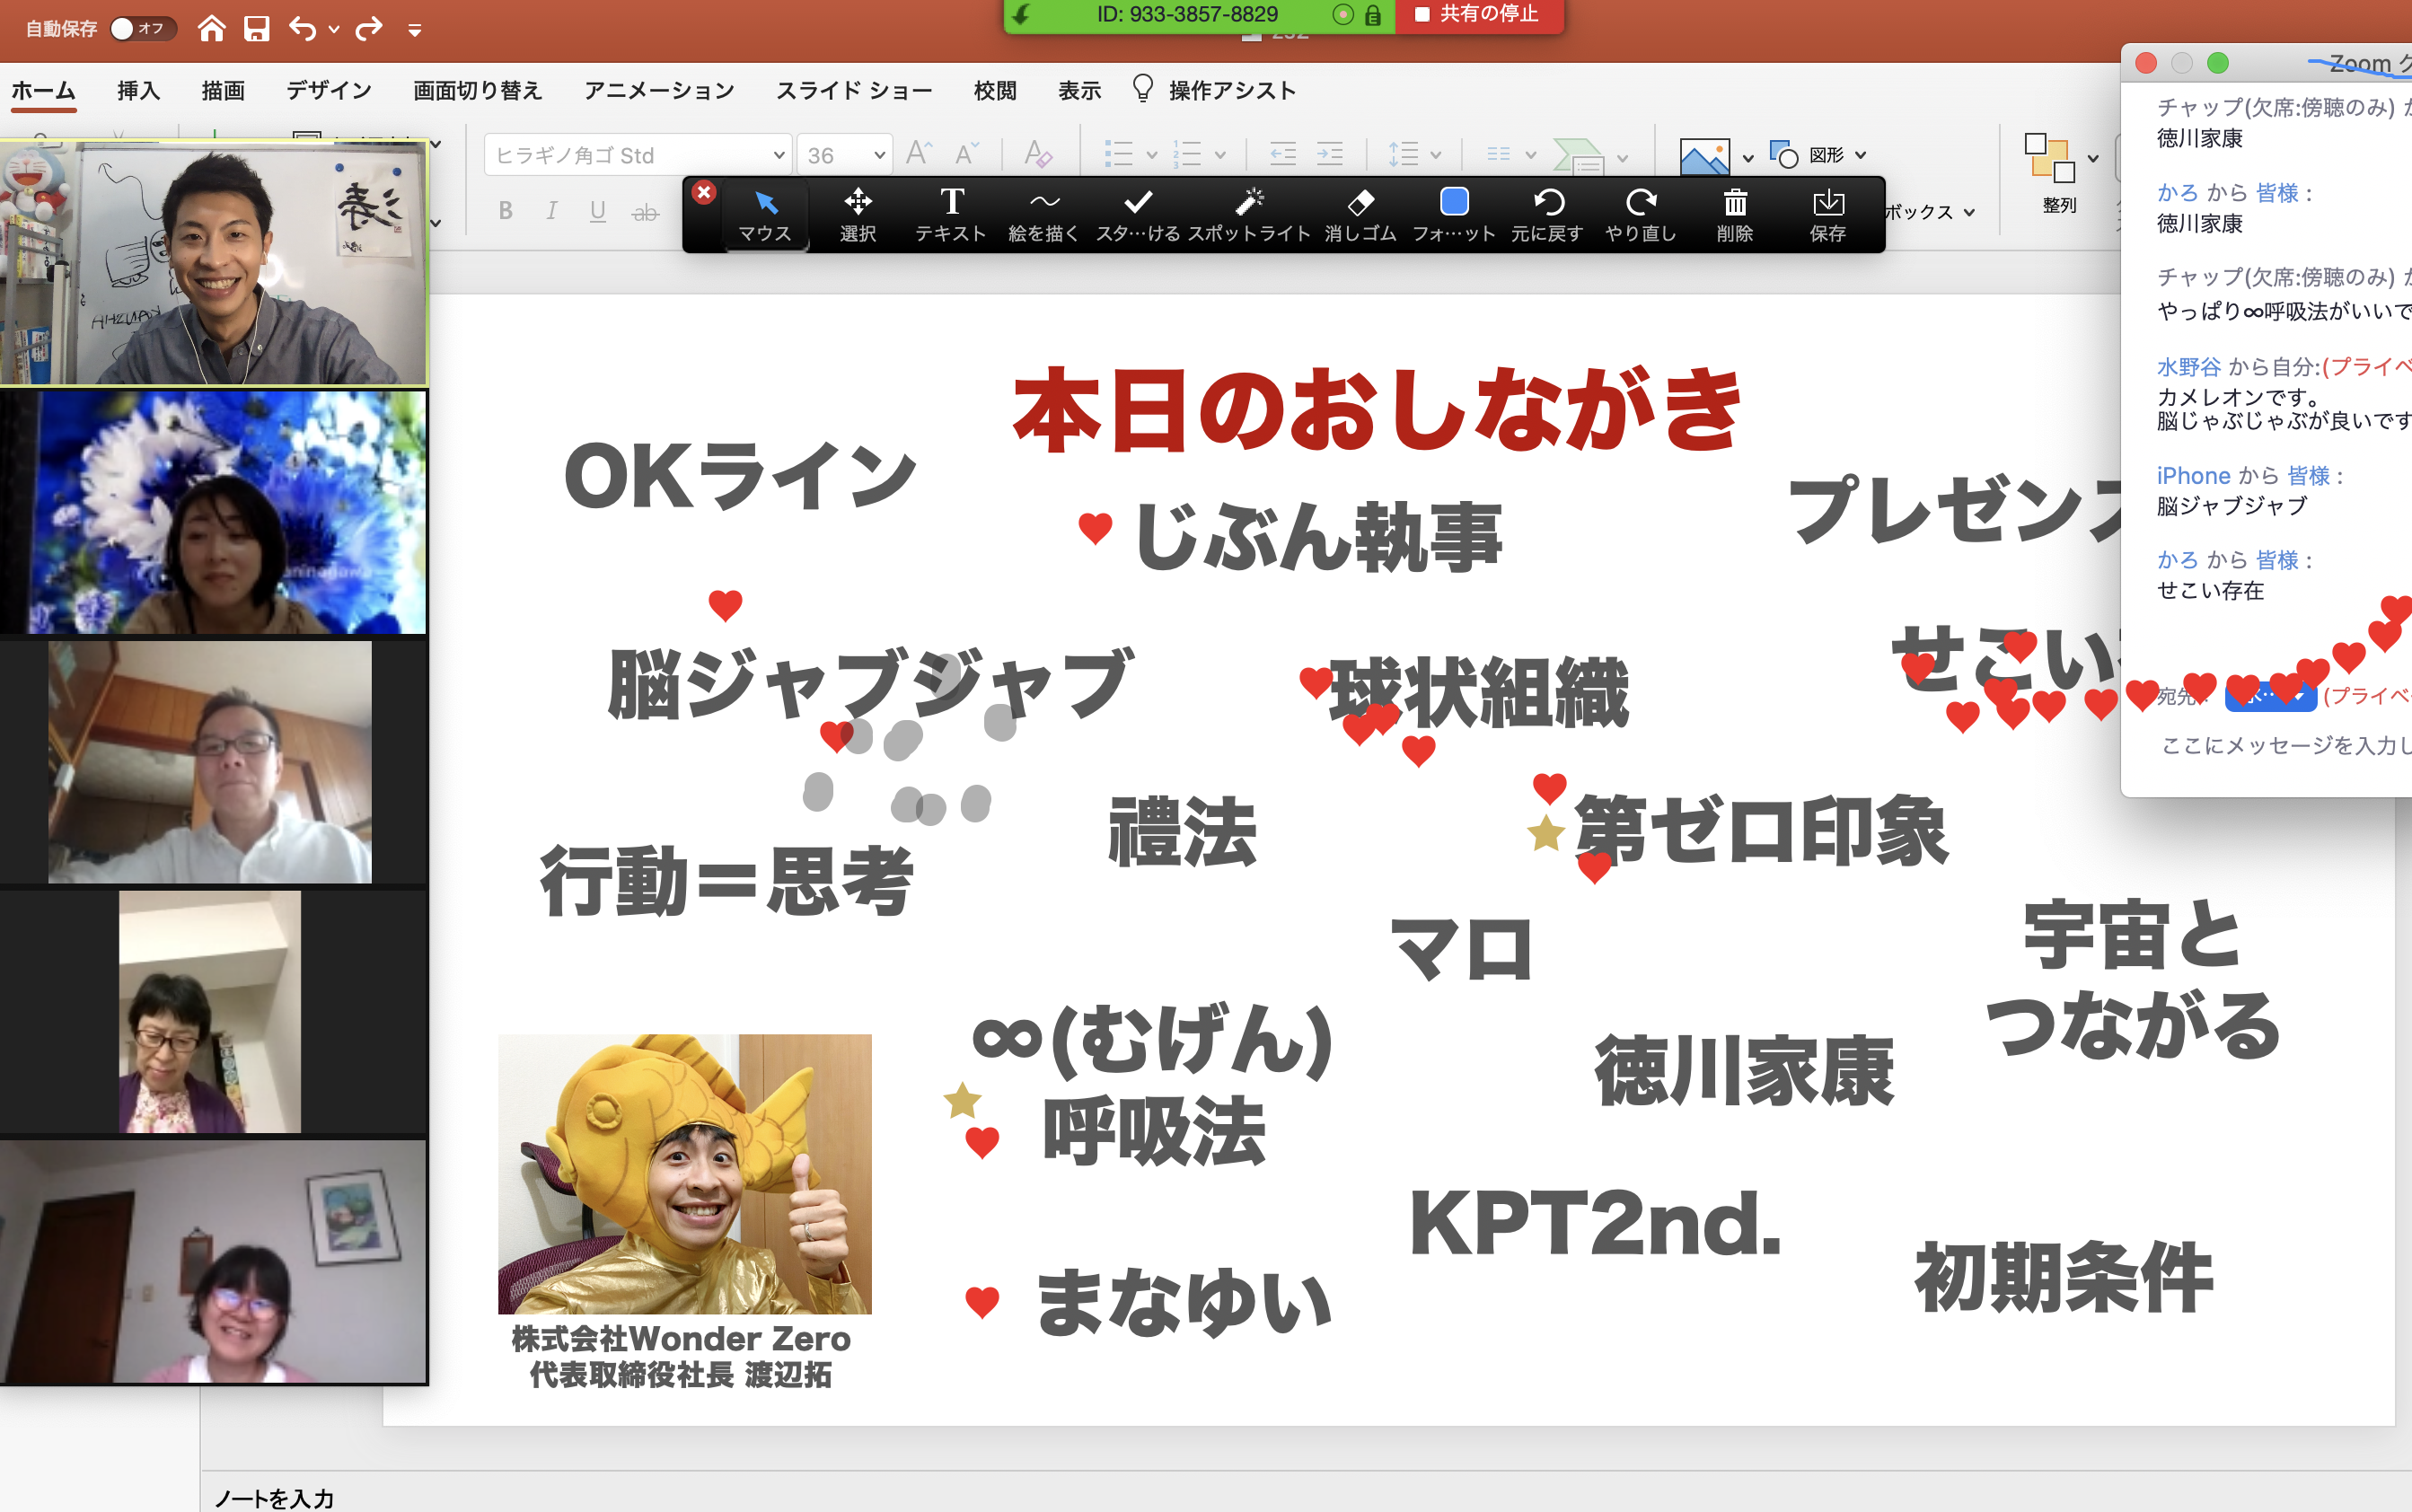Expand the Shapes (図形) dropdown
Viewport: 2412px width, 1512px height.
pyautogui.click(x=1860, y=155)
